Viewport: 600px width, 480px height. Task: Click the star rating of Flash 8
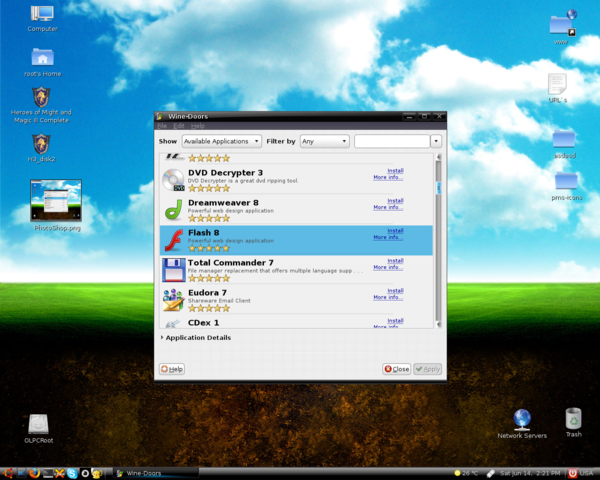(x=209, y=248)
